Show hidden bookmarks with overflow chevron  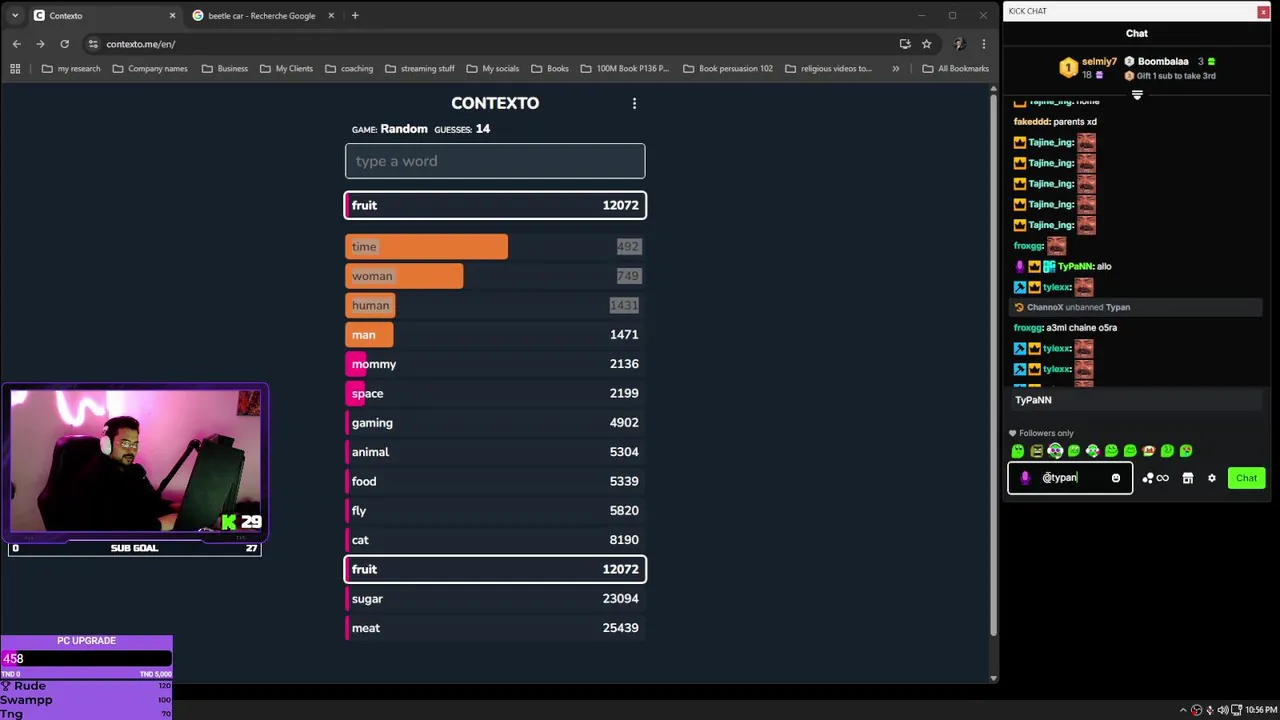pyautogui.click(x=895, y=69)
